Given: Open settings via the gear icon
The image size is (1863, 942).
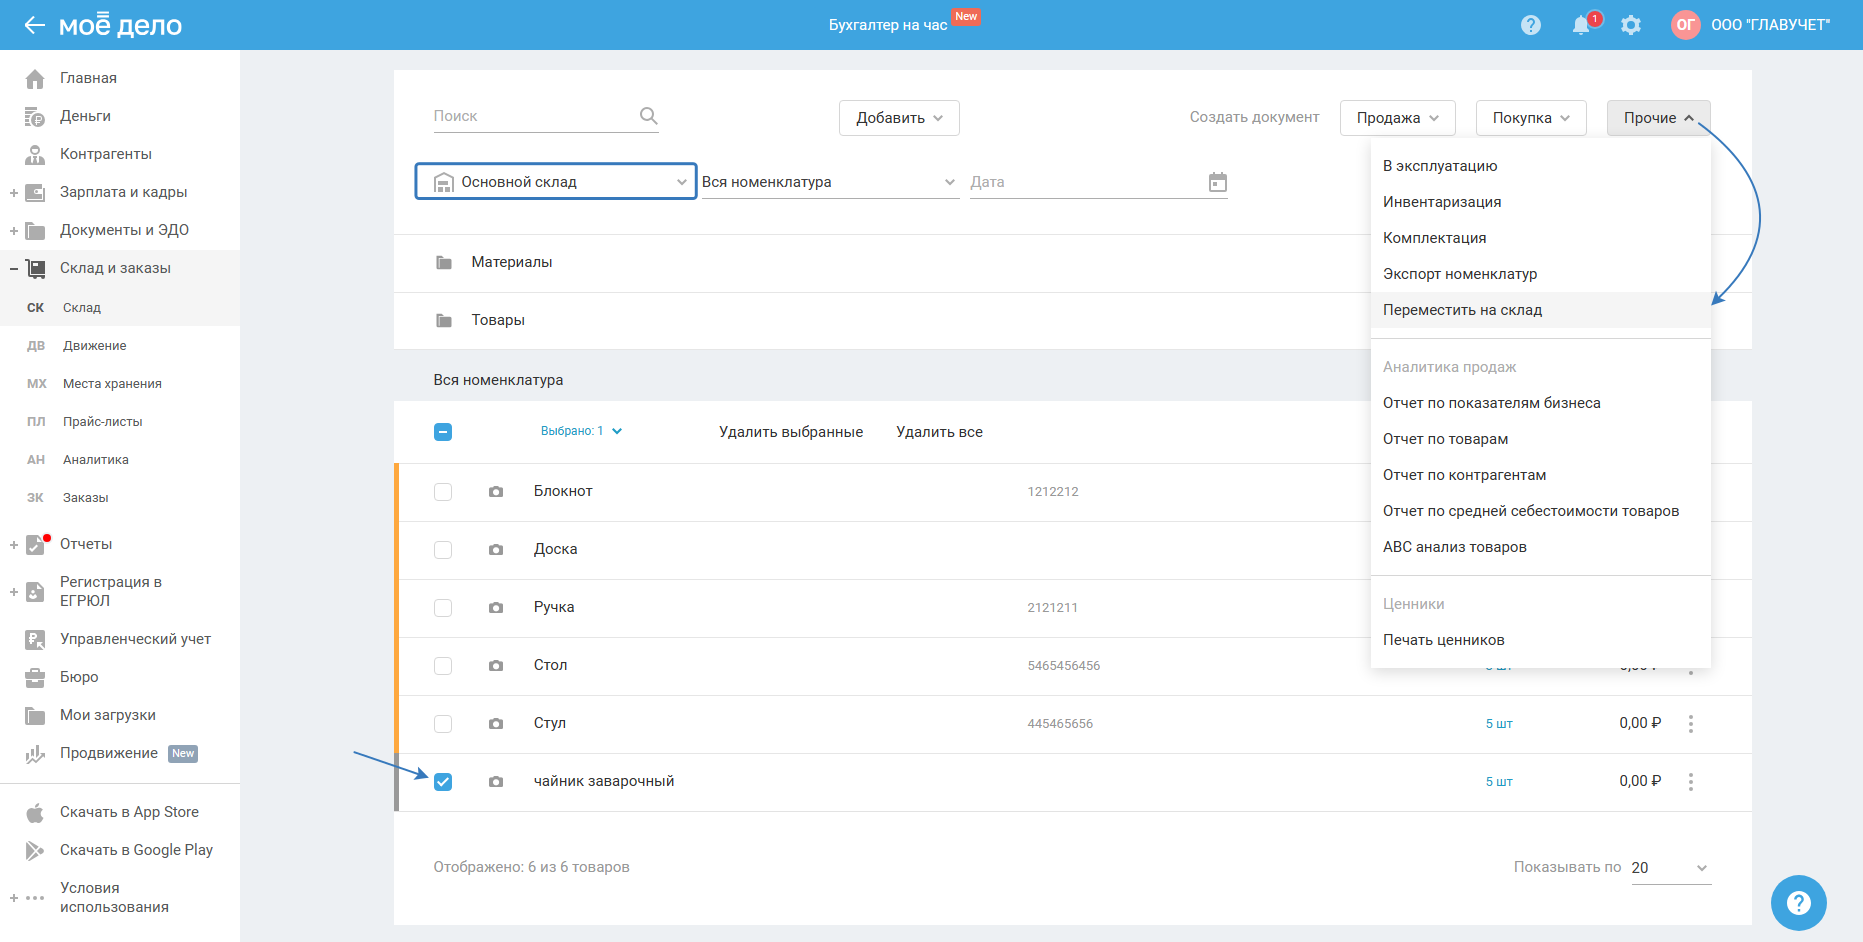Looking at the screenshot, I should pyautogui.click(x=1631, y=25).
